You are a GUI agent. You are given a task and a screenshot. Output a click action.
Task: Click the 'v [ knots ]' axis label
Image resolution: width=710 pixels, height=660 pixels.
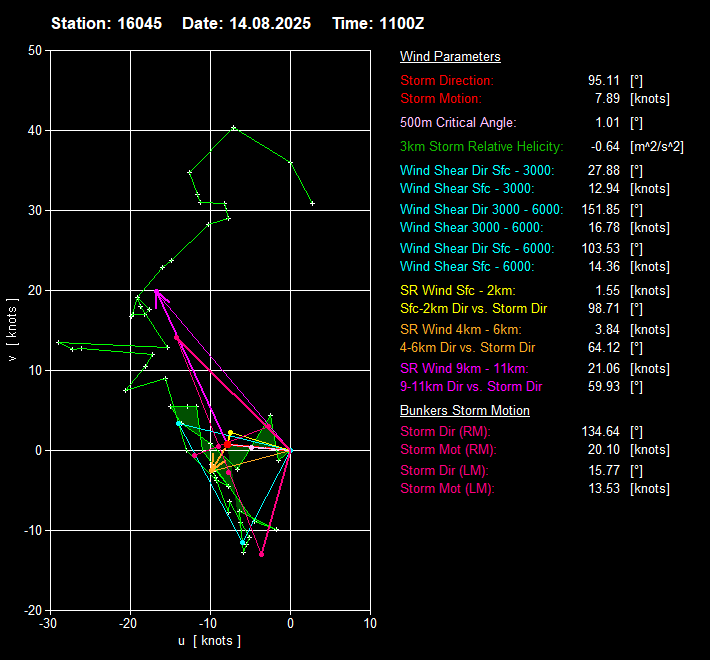(12, 330)
